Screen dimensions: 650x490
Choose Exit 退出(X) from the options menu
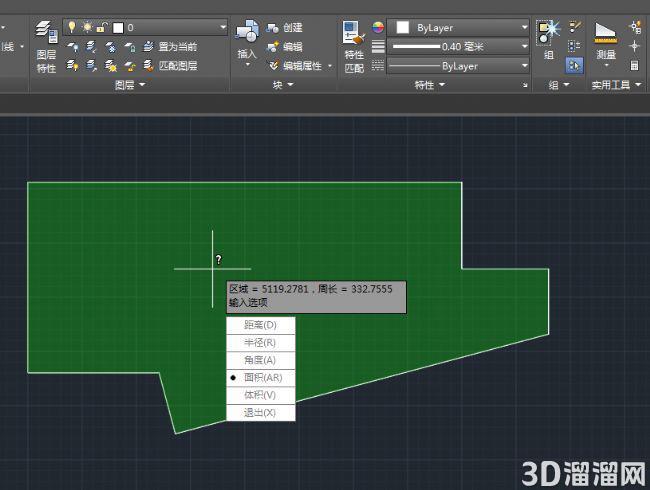pyautogui.click(x=261, y=413)
